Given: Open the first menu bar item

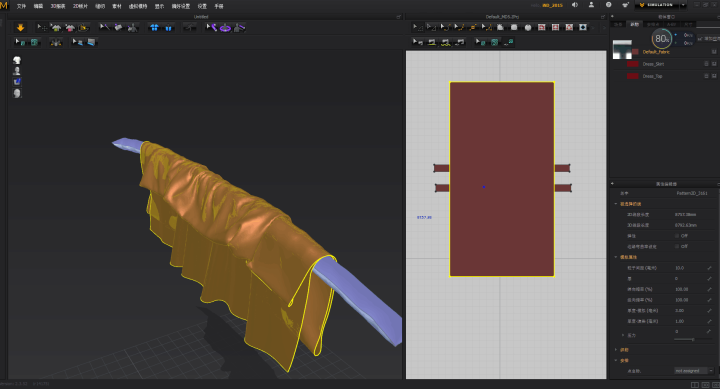Looking at the screenshot, I should point(21,6).
